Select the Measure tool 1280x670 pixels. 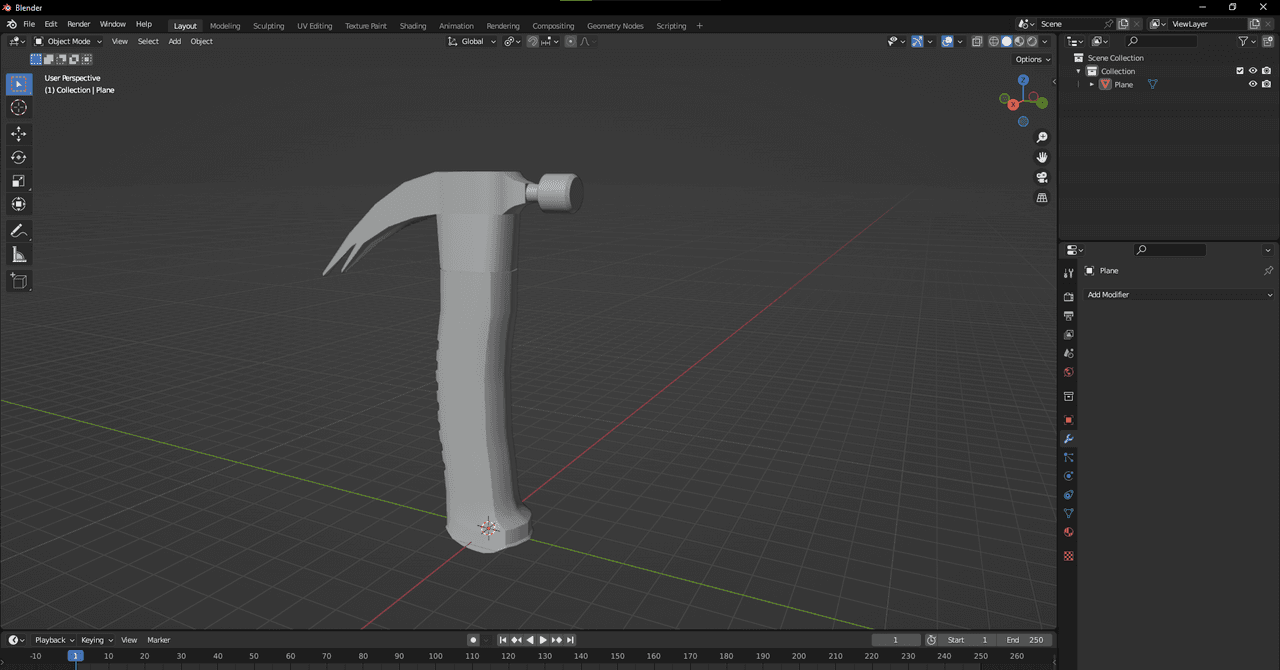click(x=19, y=255)
